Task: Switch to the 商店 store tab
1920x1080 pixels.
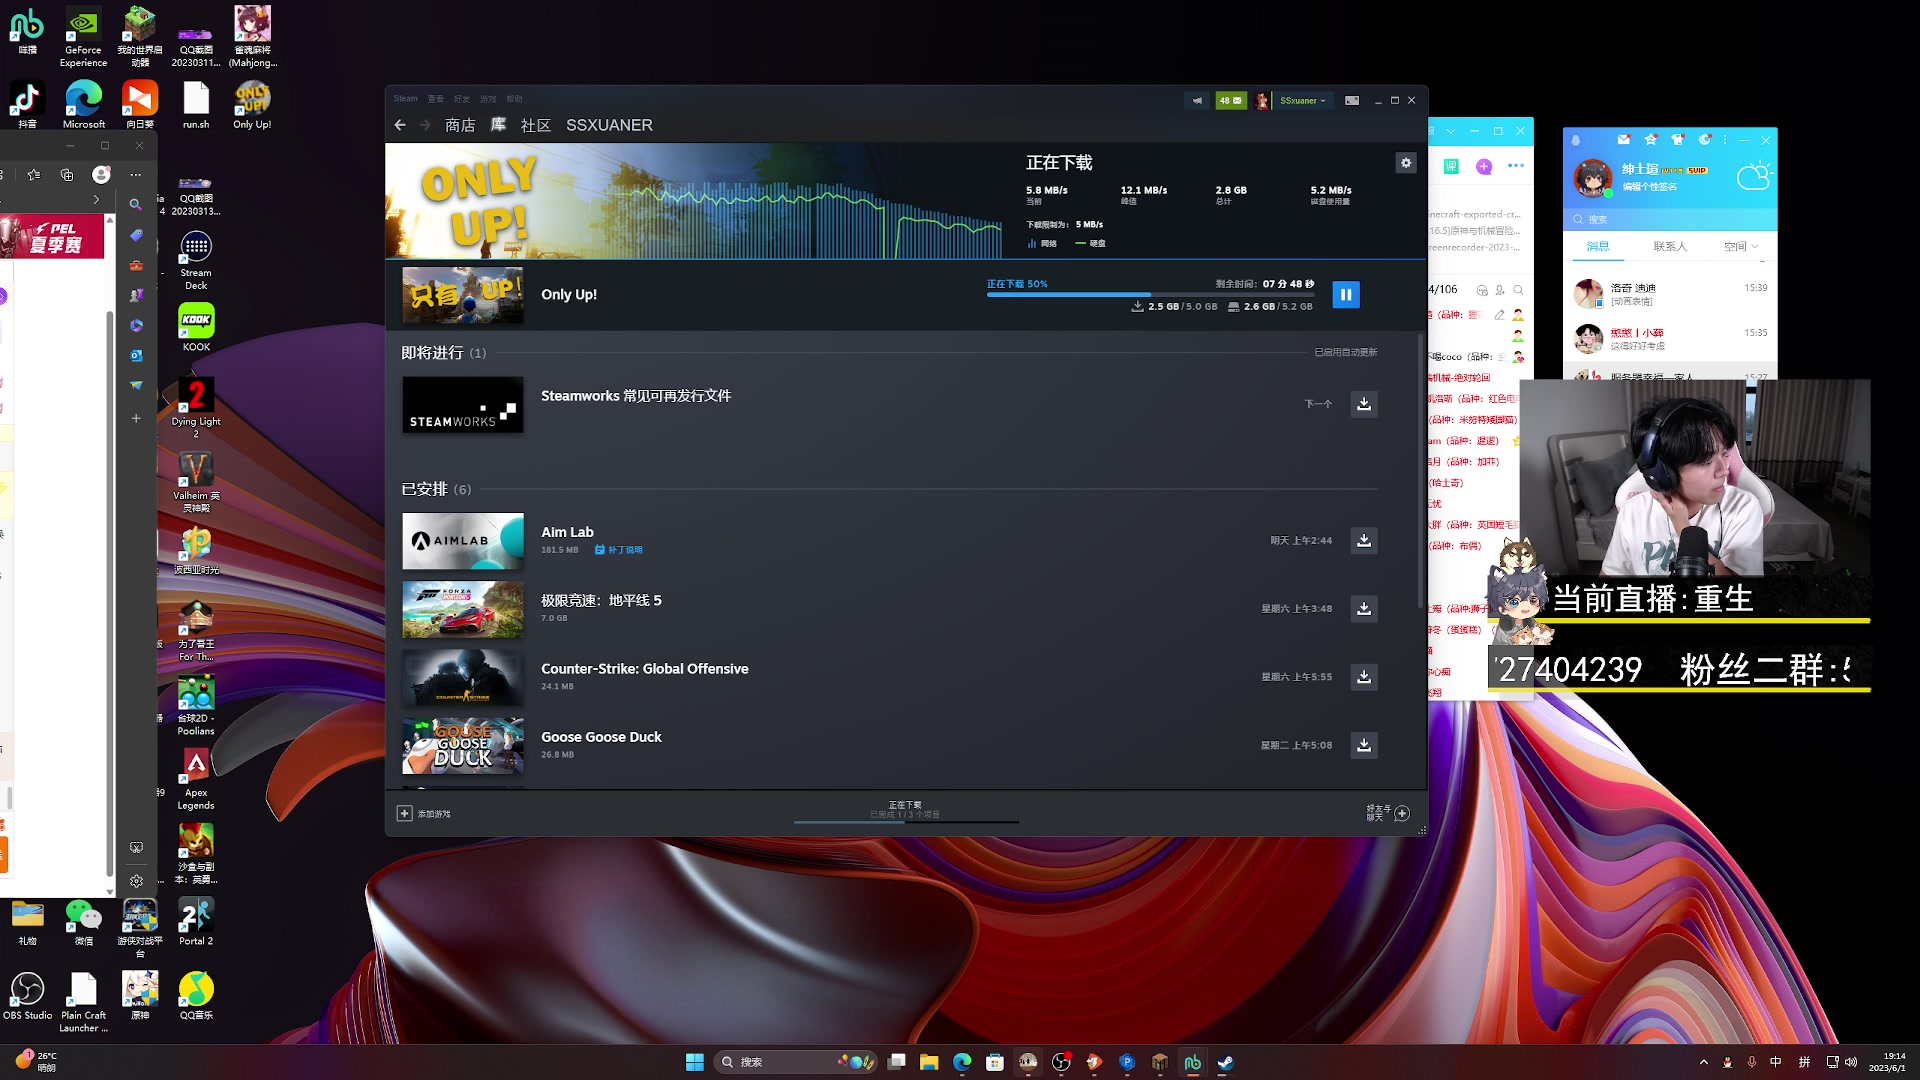Action: (460, 125)
